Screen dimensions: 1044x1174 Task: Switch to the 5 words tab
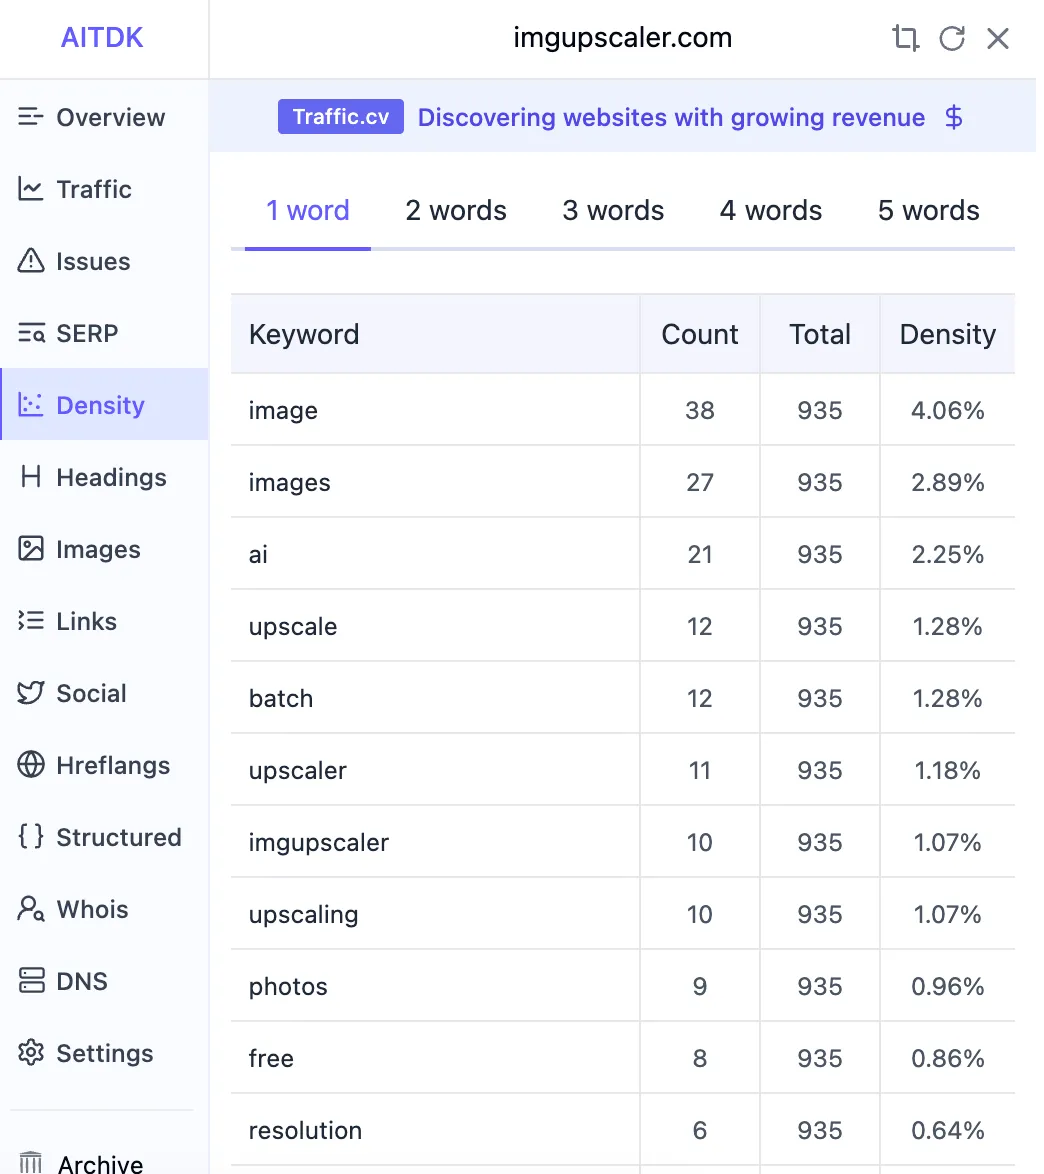coord(929,210)
